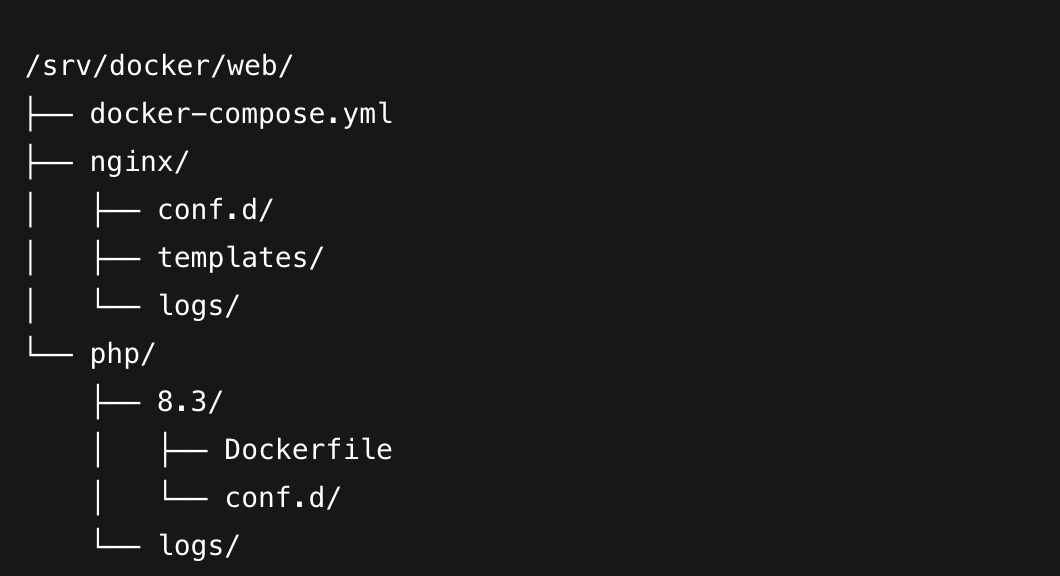Collapse the branch connector beside 8.3/

(x=116, y=402)
